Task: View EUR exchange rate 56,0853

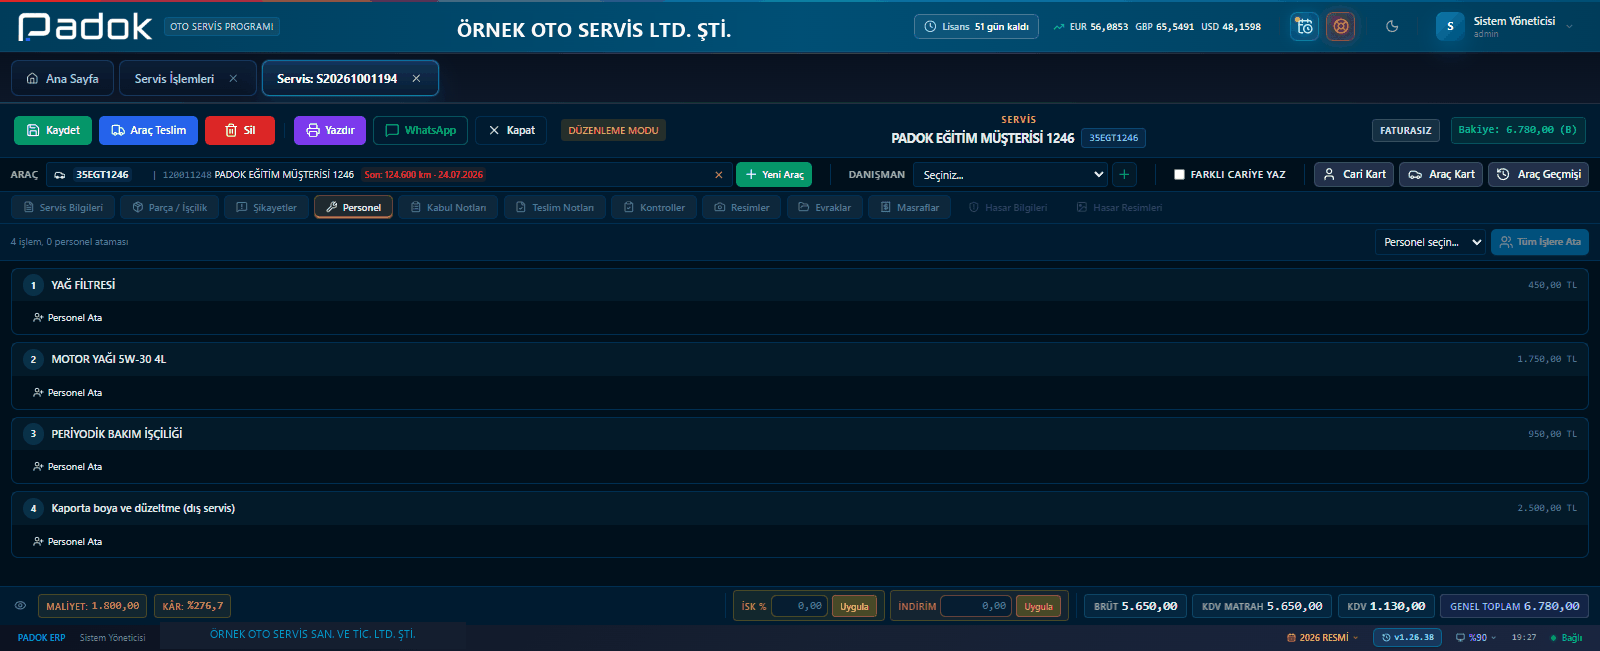Action: point(1091,27)
